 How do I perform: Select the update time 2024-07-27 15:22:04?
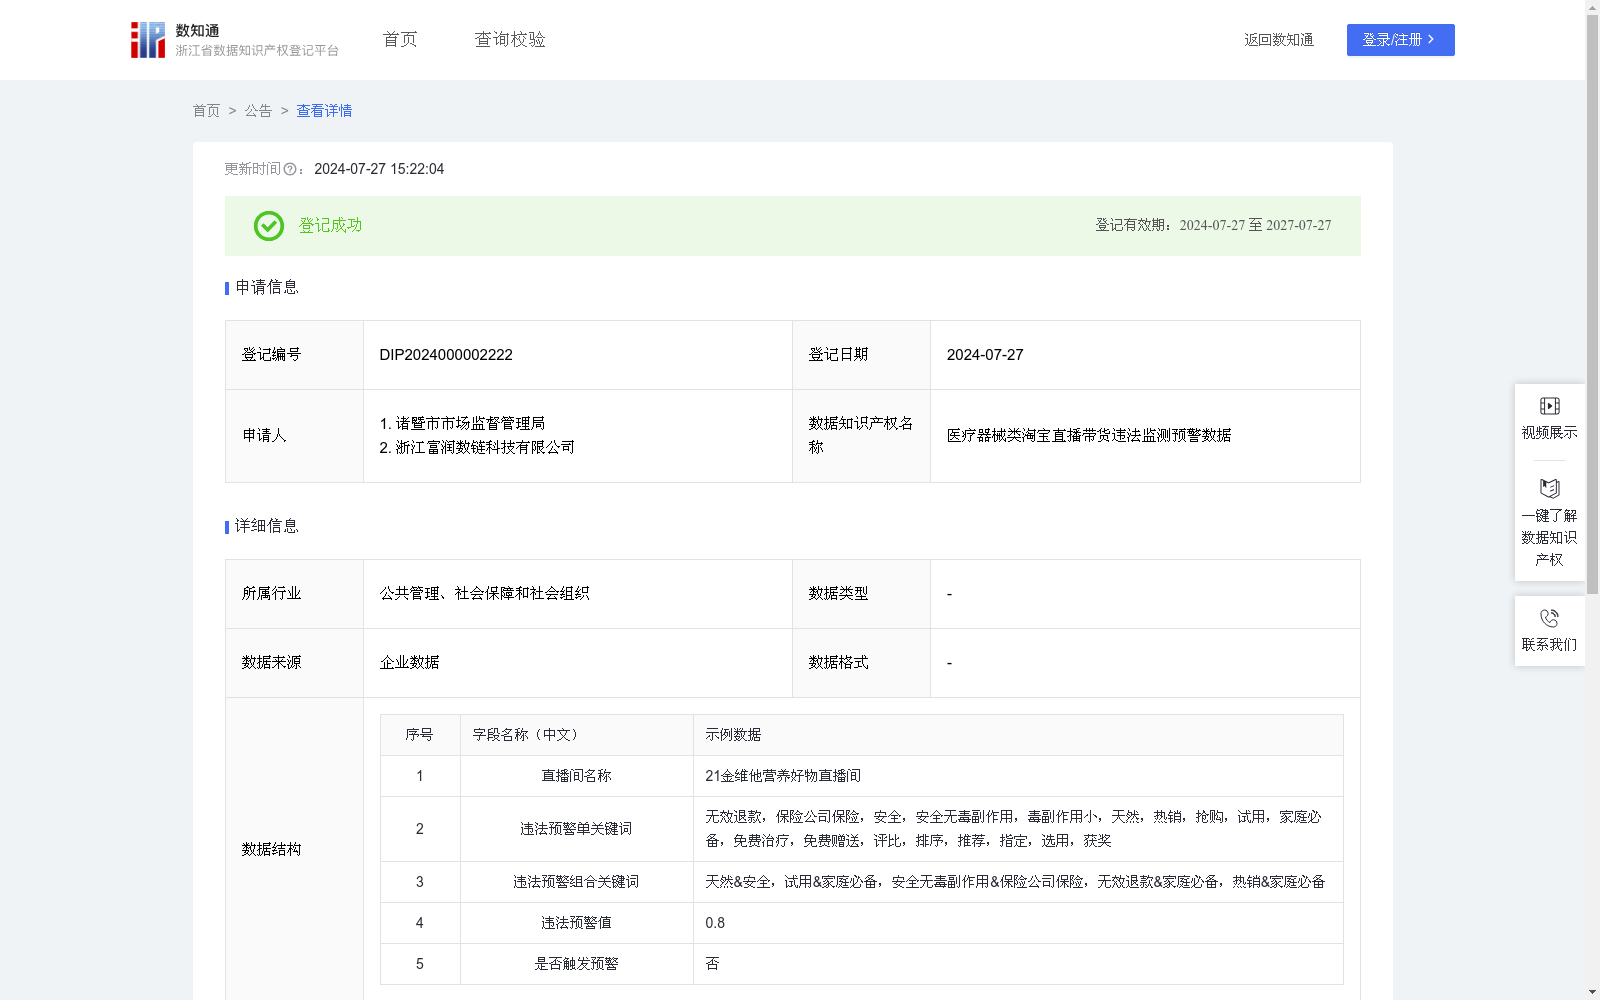[379, 170]
